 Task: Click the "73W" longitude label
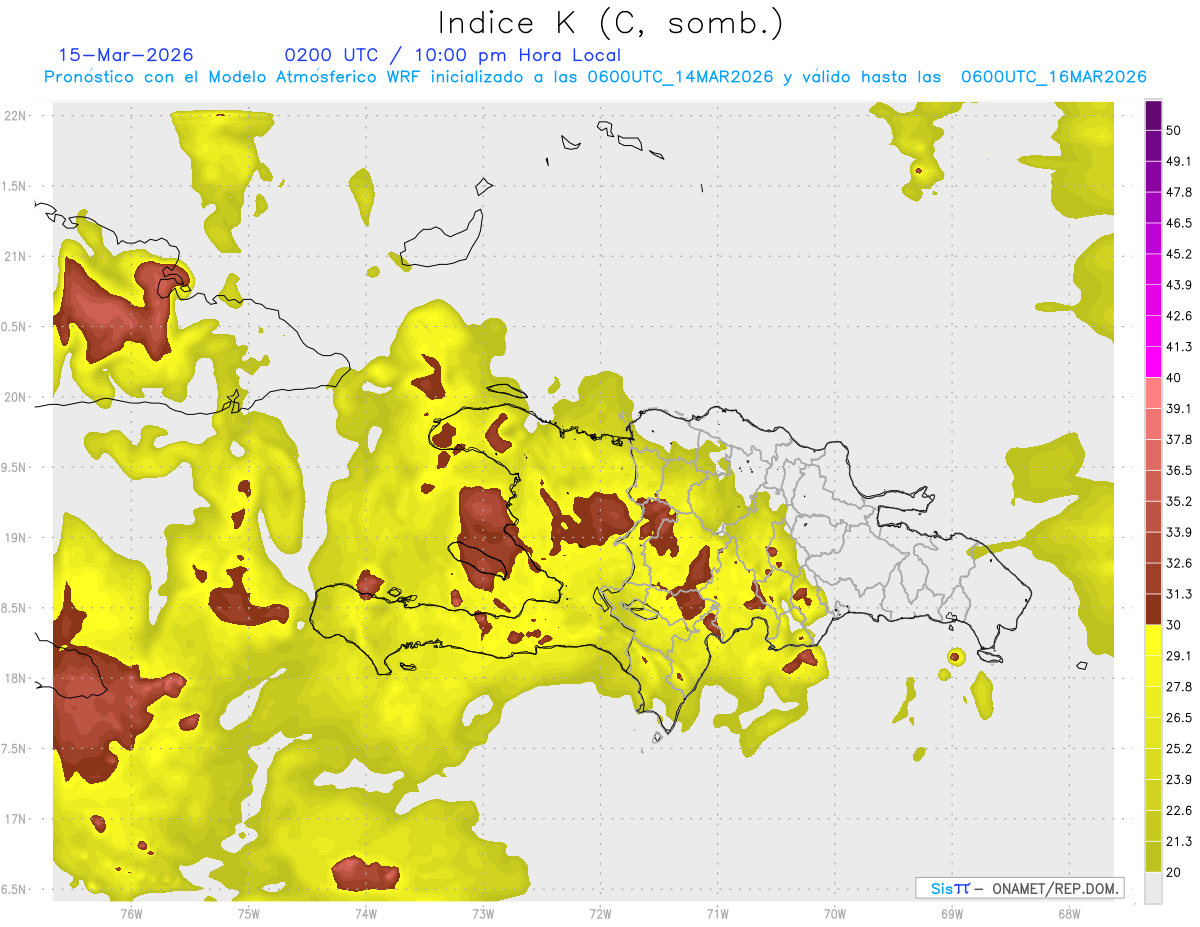[483, 914]
